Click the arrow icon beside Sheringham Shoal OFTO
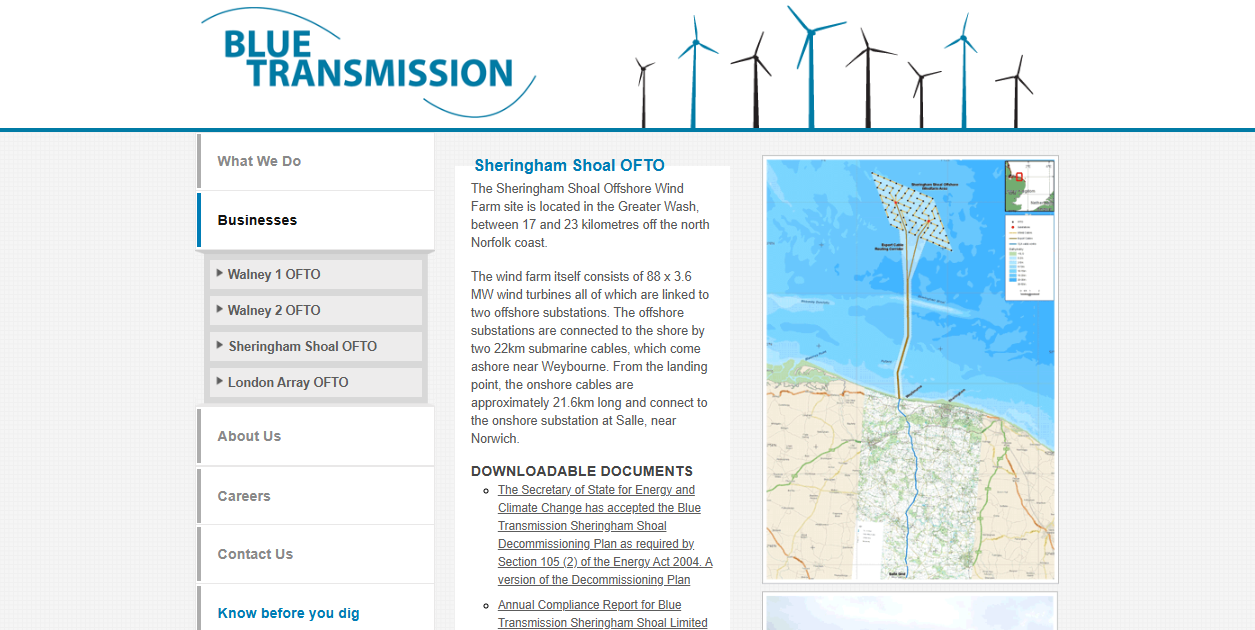Screen dimensions: 1255x630 pos(218,345)
